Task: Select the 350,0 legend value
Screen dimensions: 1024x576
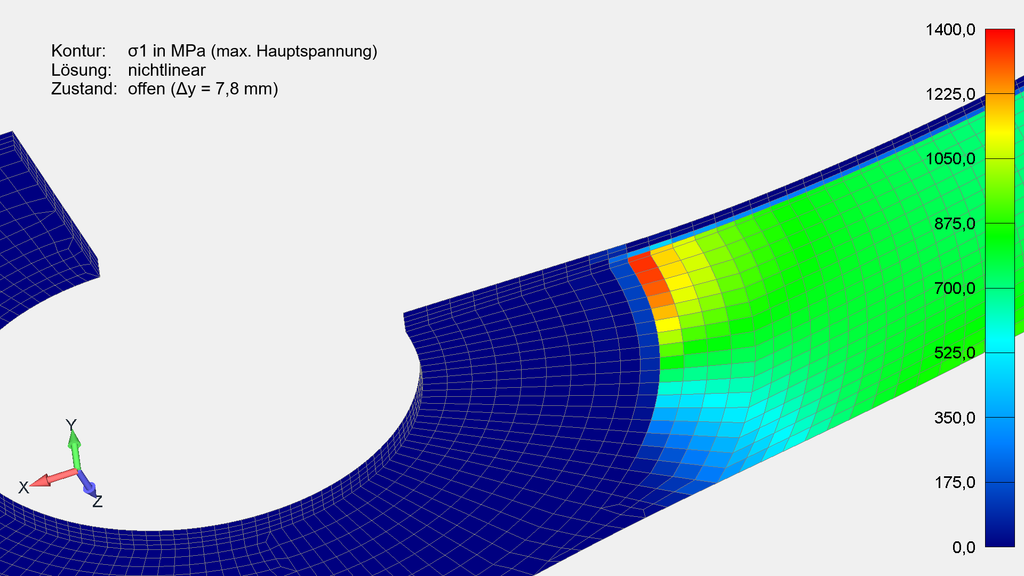Action: pyautogui.click(x=954, y=417)
